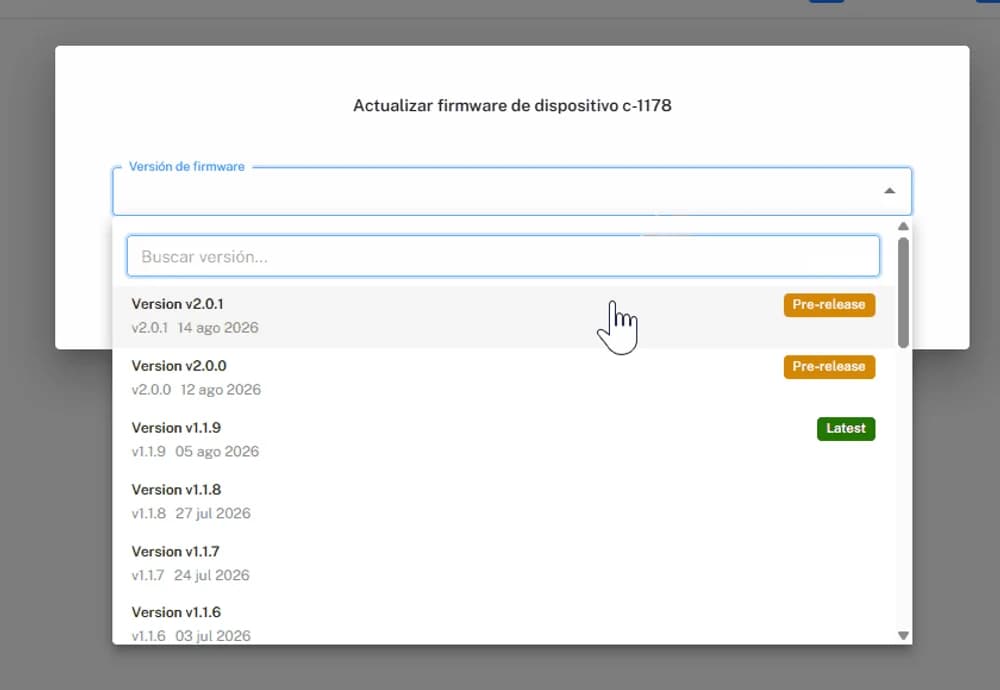This screenshot has height=690, width=1000.
Task: Choose Version v1.1.9 firmware option
Action: coord(504,440)
